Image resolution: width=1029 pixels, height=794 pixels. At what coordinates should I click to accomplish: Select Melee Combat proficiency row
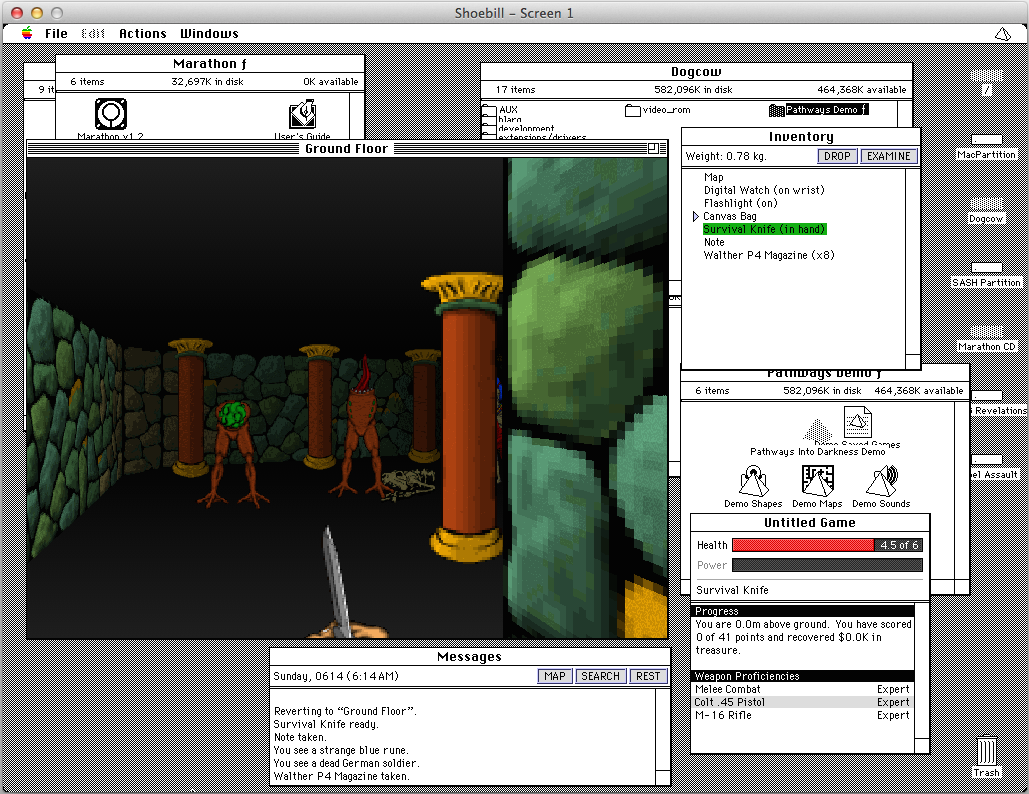pyautogui.click(x=802, y=689)
